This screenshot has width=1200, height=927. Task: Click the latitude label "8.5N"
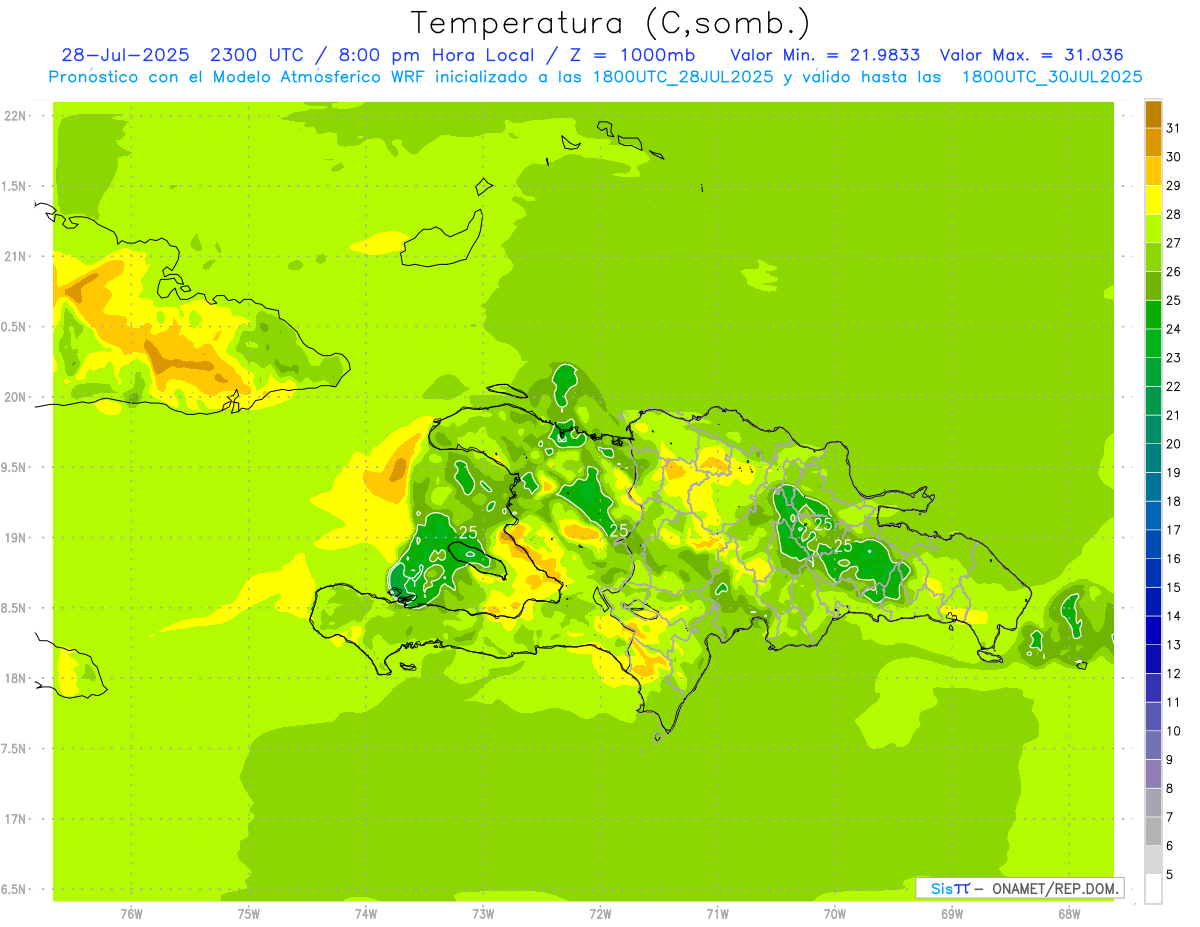pos(14,608)
